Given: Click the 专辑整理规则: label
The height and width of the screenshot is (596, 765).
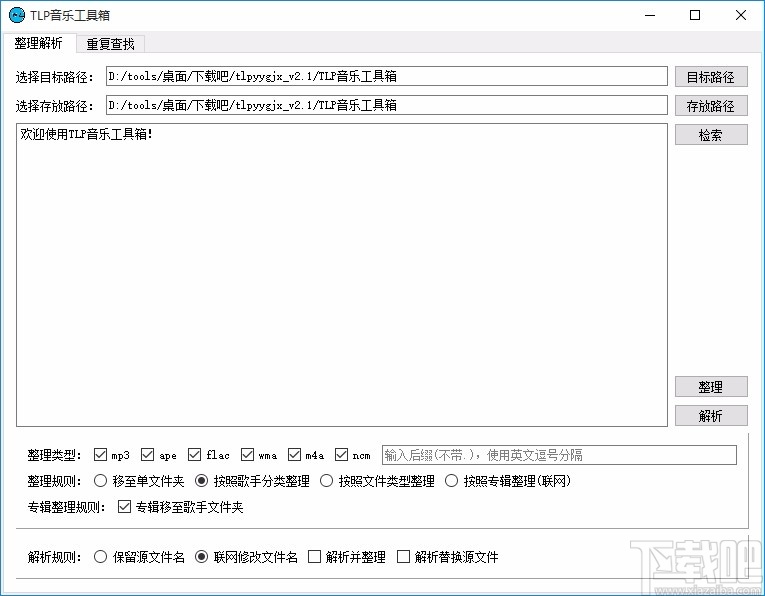Looking at the screenshot, I should 66,507.
